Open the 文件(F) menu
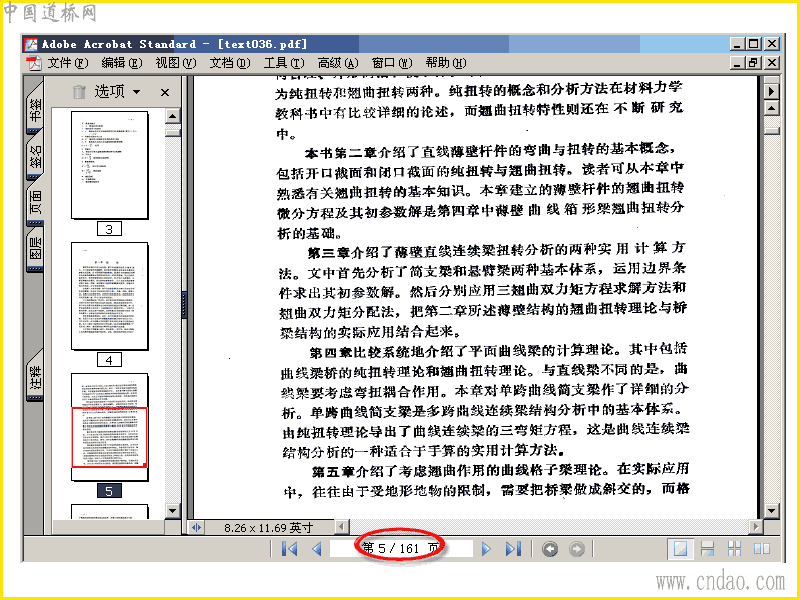 pos(68,63)
